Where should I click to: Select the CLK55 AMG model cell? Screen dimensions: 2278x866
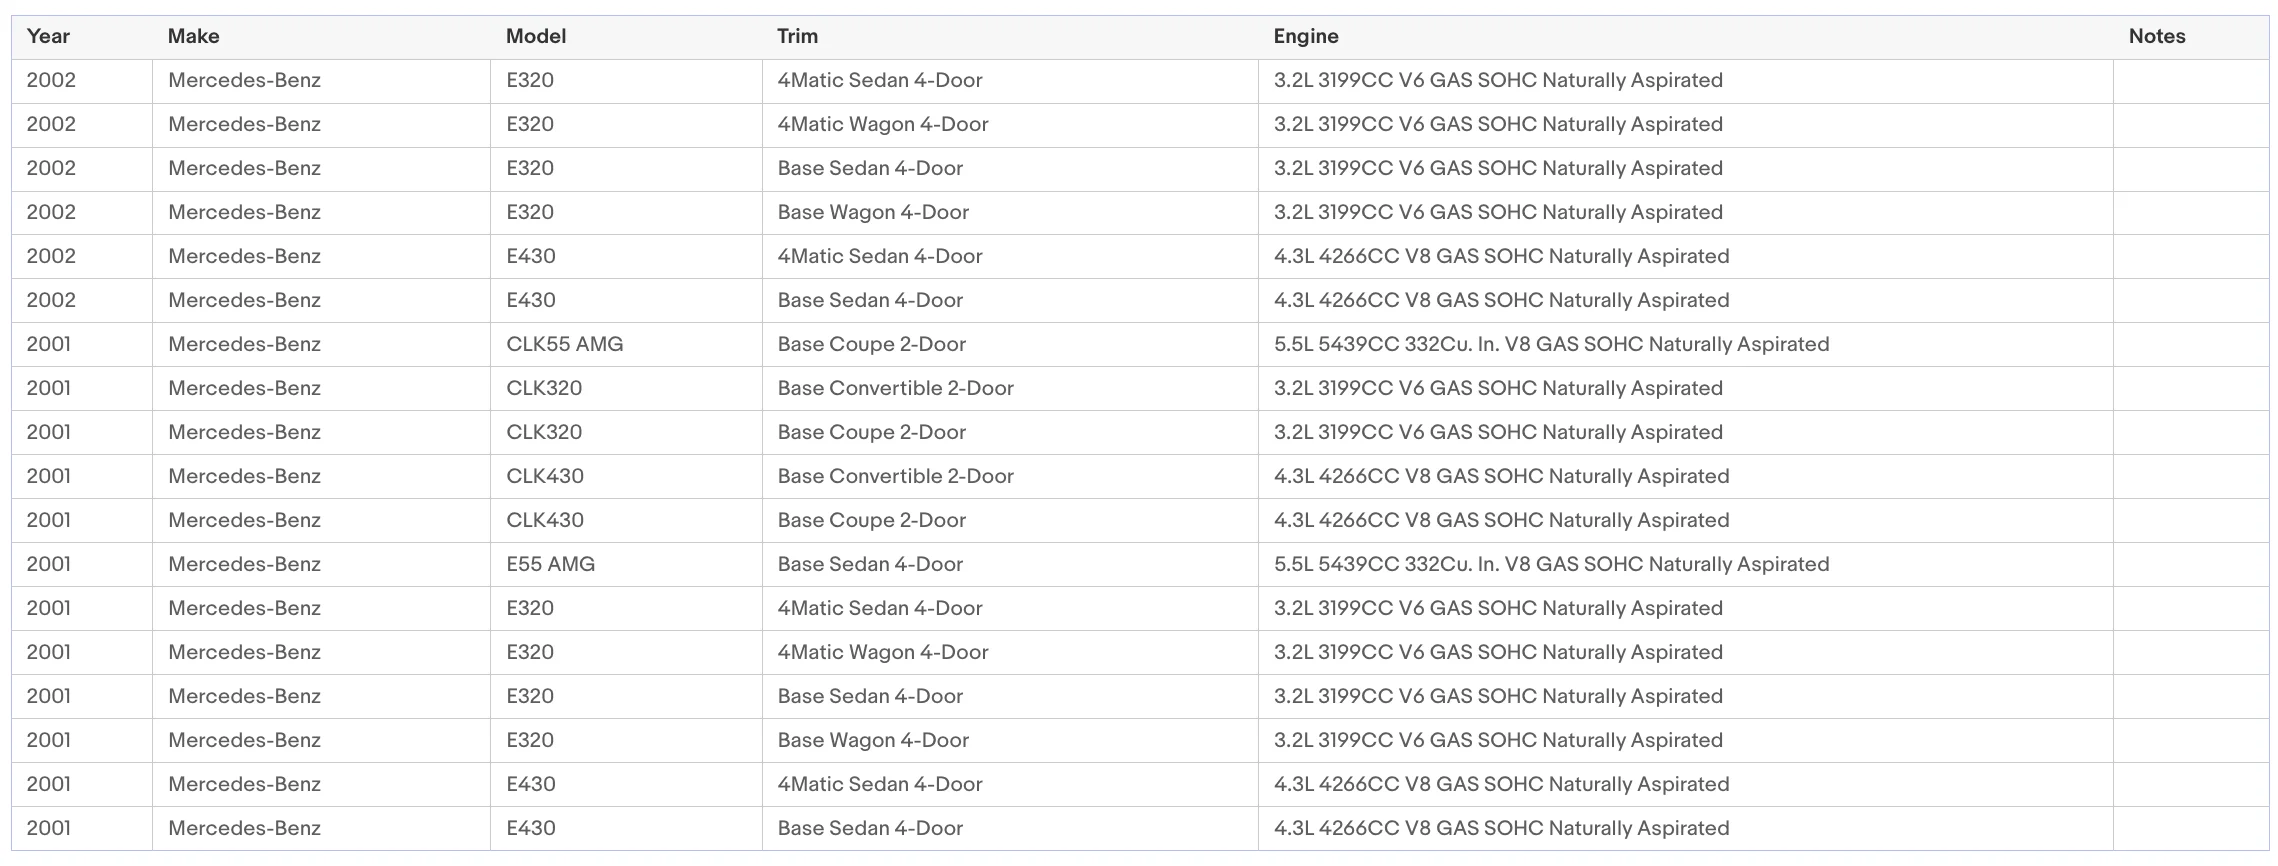626,345
